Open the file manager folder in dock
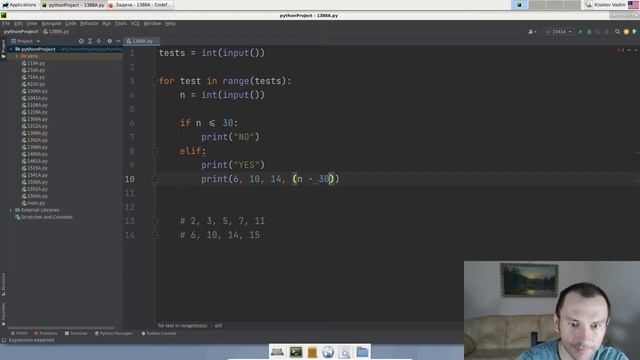Screen dimensions: 640x360 [362, 352]
